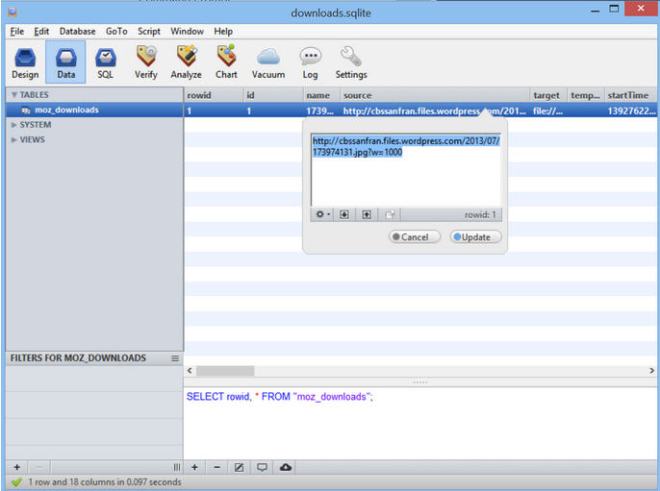
Task: Click the FILTERS FOR MOZ_DOWNLOADS header
Action: 78,358
